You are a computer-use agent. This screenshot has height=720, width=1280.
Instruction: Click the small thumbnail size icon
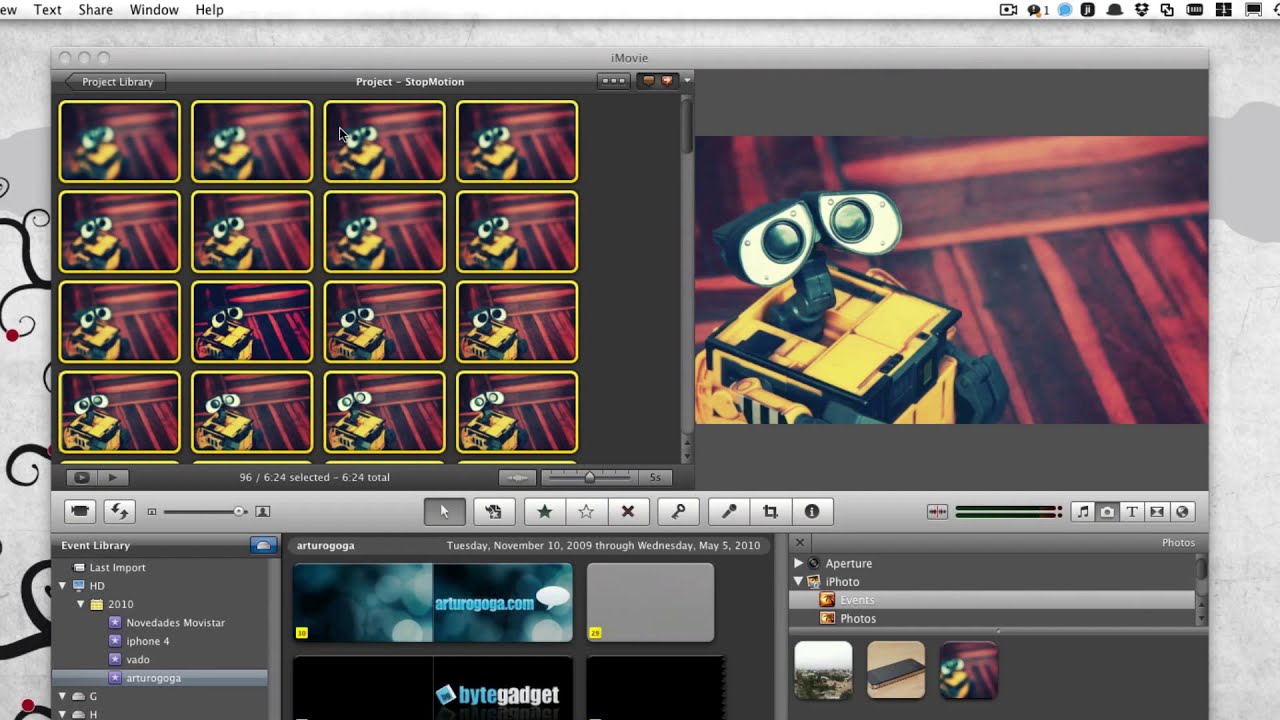click(152, 511)
